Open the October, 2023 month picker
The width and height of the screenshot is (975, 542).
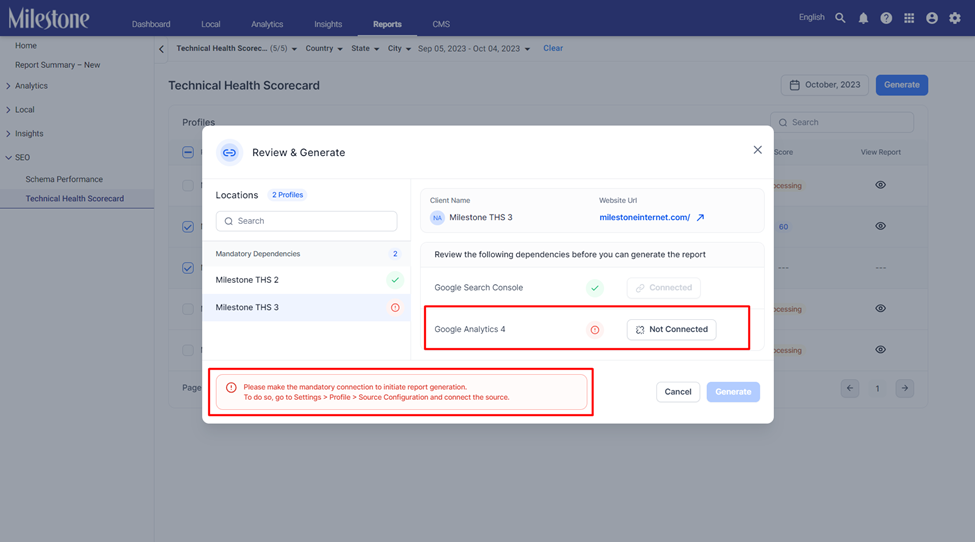(825, 85)
